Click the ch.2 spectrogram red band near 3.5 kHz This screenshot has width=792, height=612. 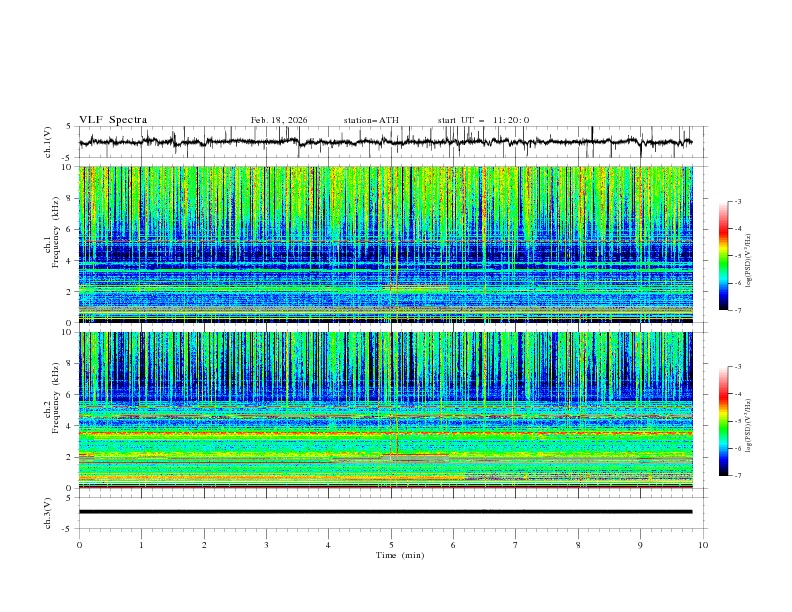[386, 433]
